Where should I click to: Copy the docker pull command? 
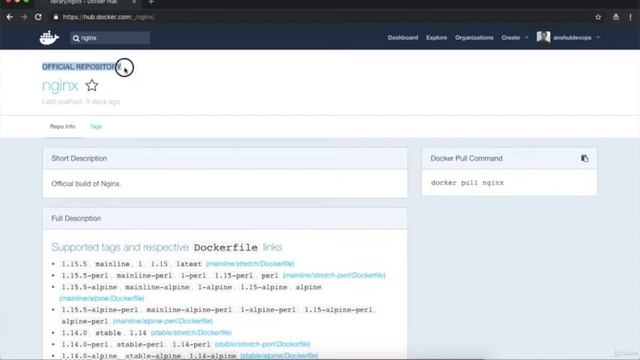coord(584,158)
